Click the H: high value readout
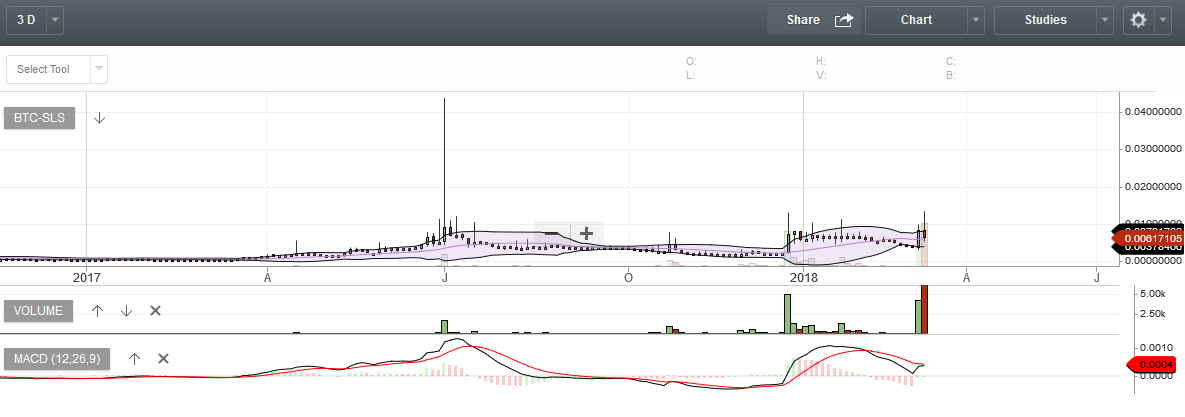 [821, 61]
